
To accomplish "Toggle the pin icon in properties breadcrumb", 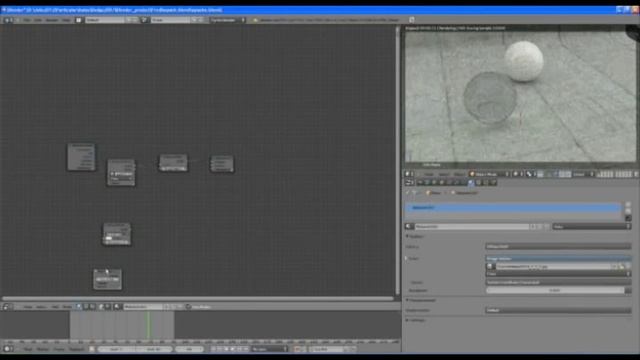I will tap(408, 193).
